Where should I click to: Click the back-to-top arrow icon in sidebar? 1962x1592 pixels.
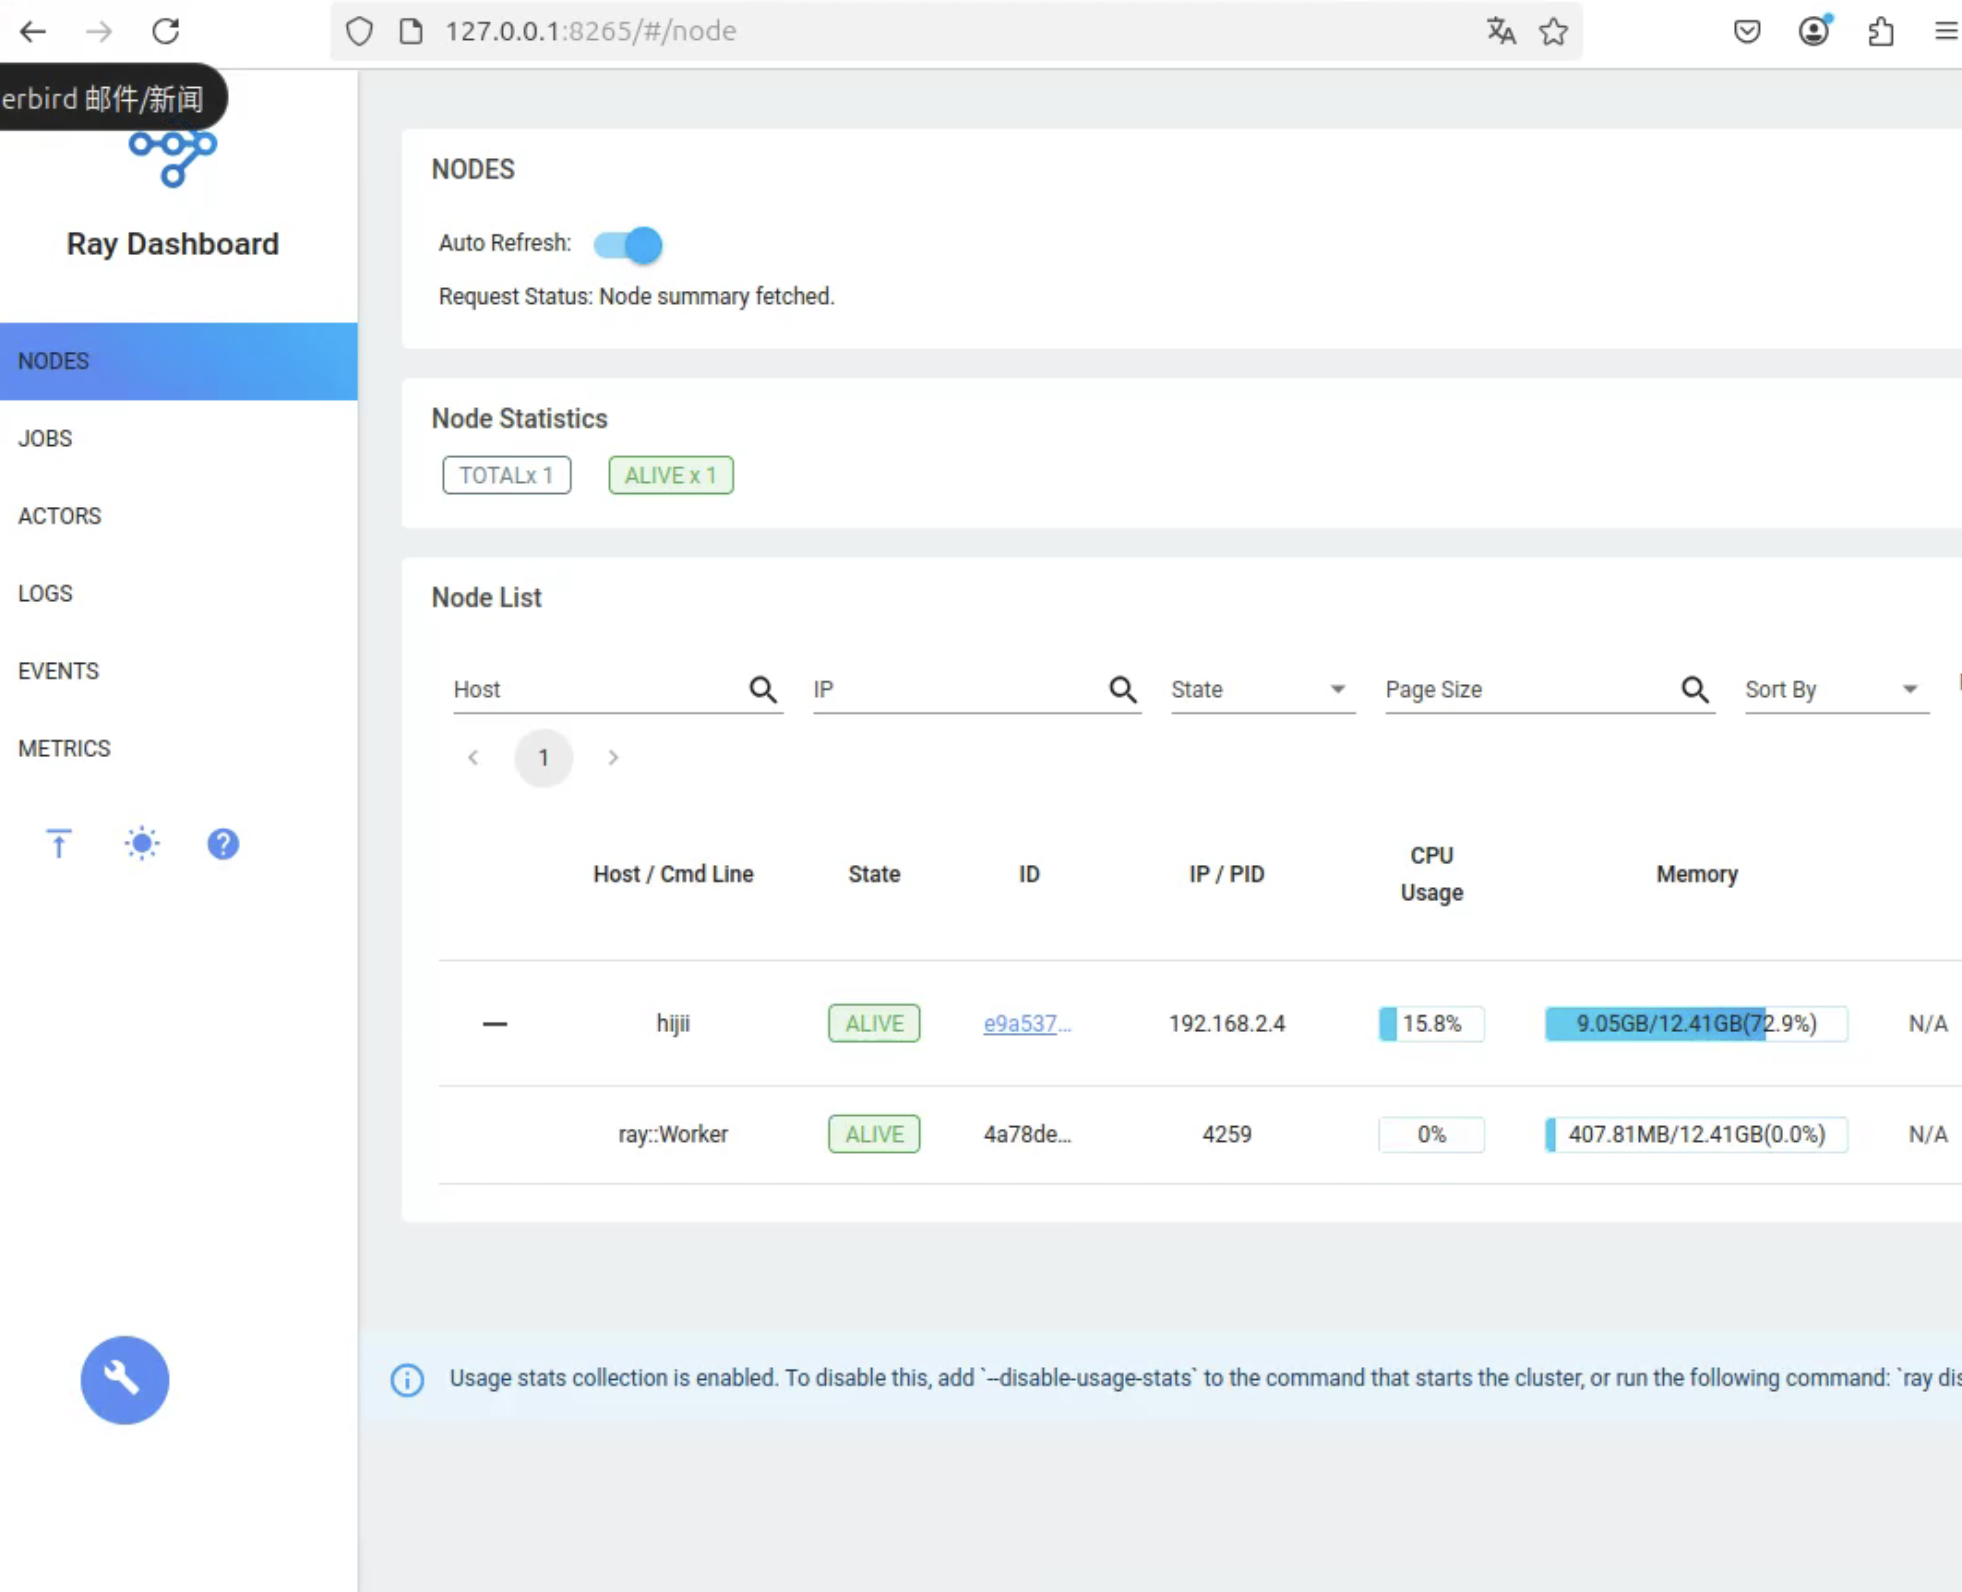click(x=59, y=844)
